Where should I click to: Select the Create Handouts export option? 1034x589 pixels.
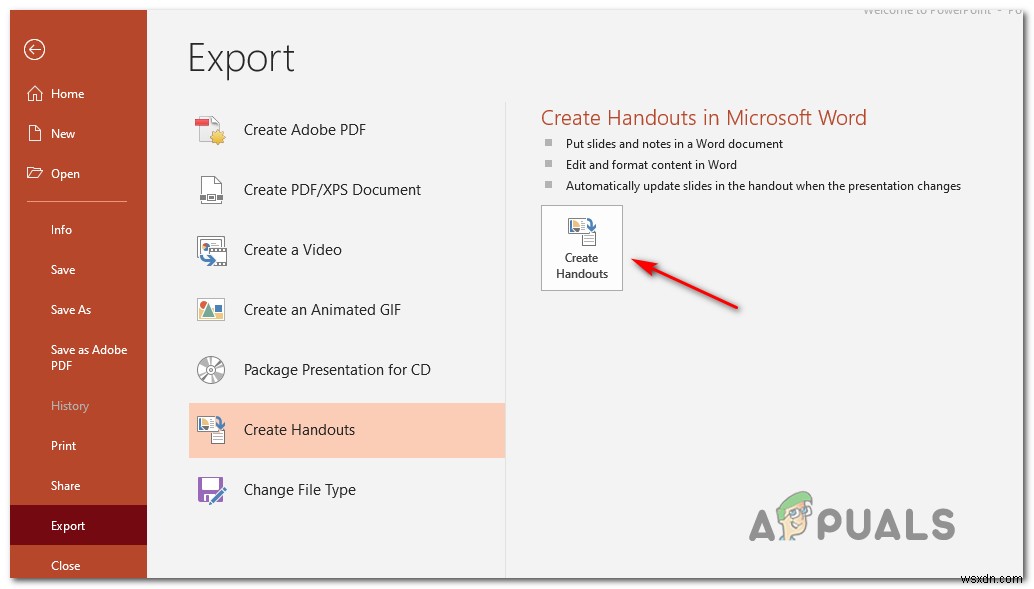pos(347,430)
